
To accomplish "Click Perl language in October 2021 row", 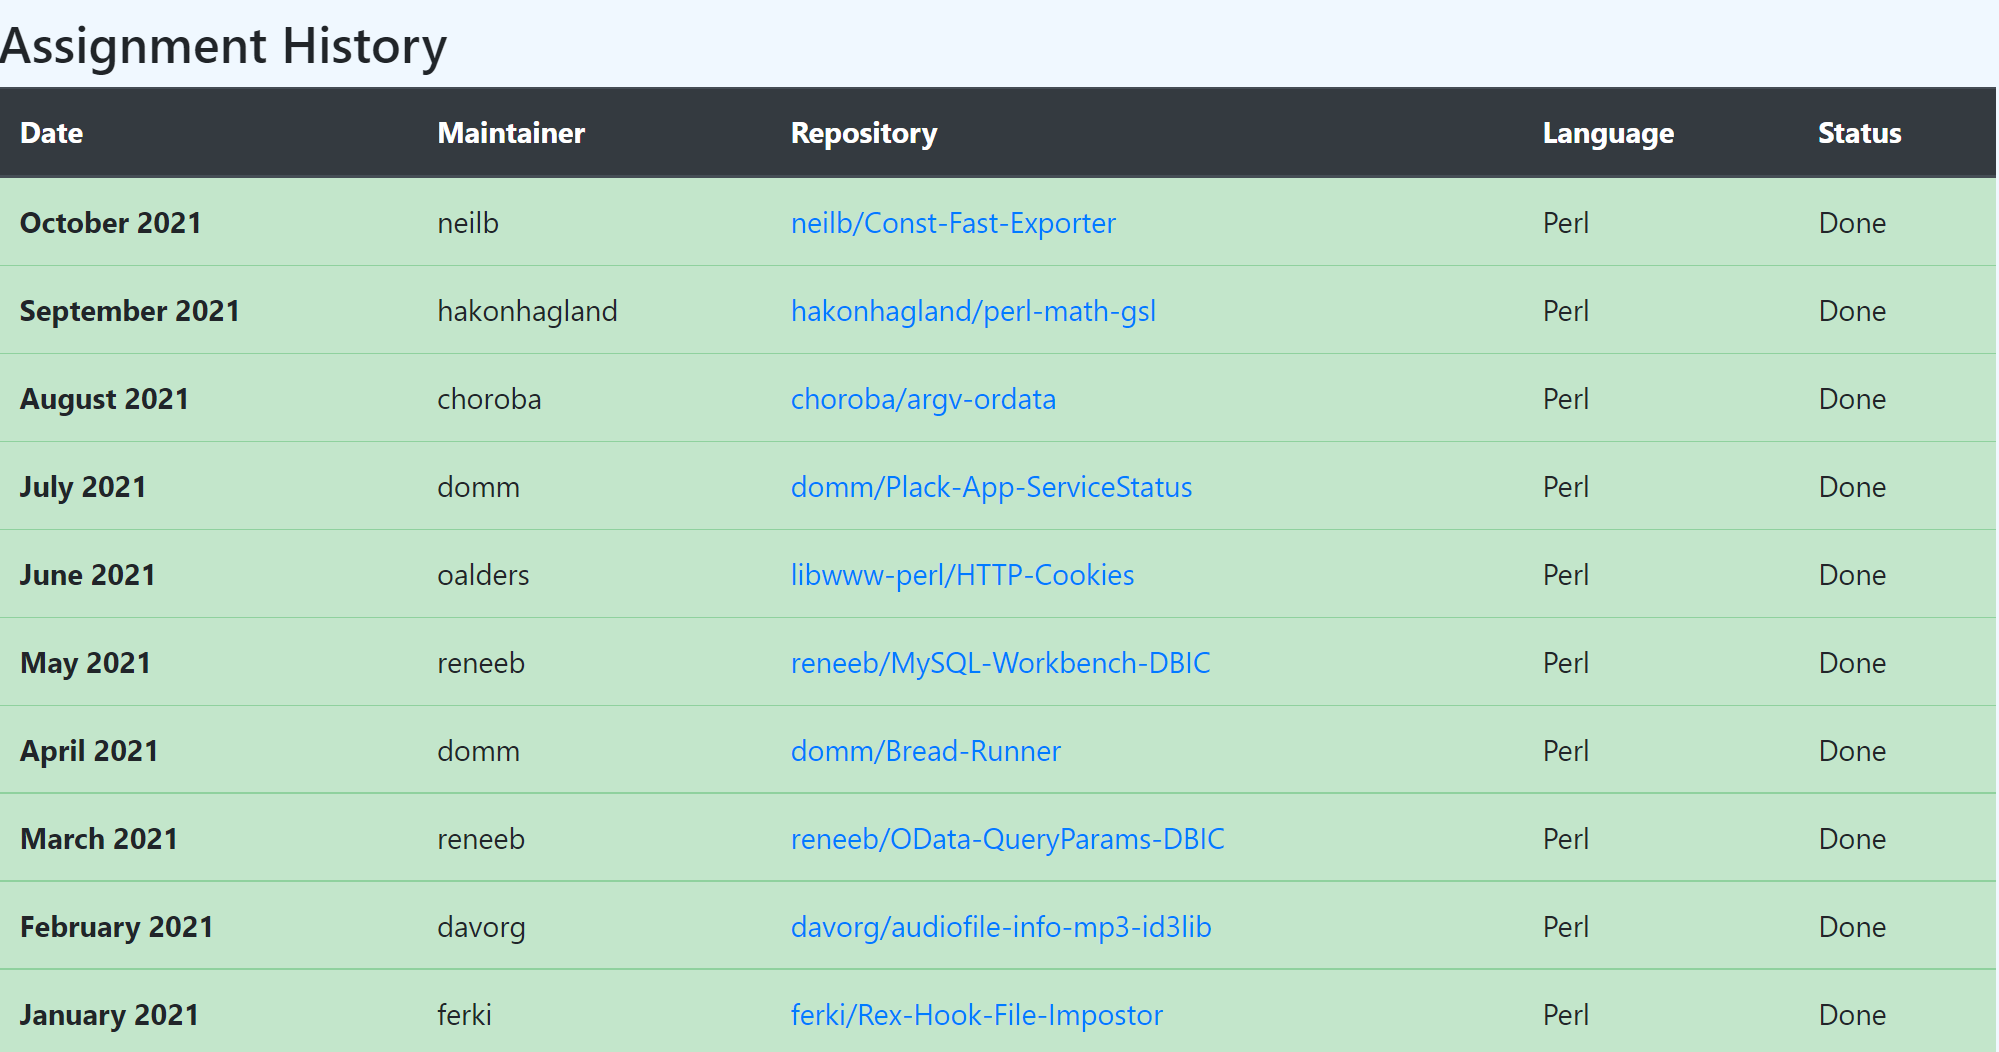I will tap(1566, 223).
